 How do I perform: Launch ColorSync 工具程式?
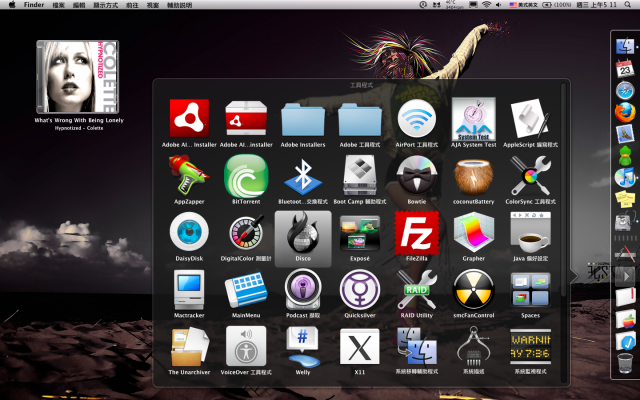click(x=530, y=176)
